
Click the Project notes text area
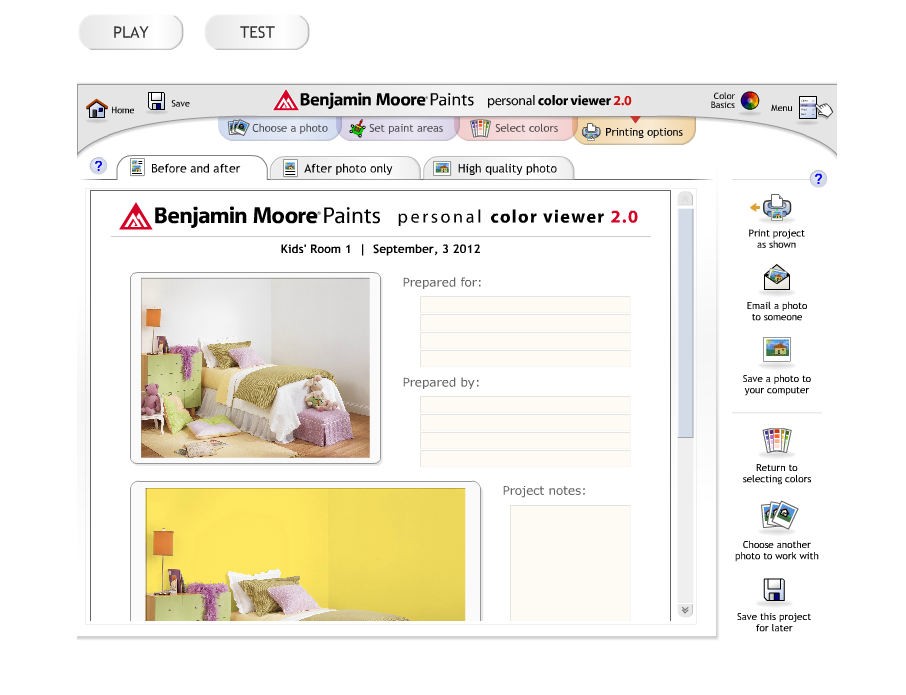coord(570,563)
